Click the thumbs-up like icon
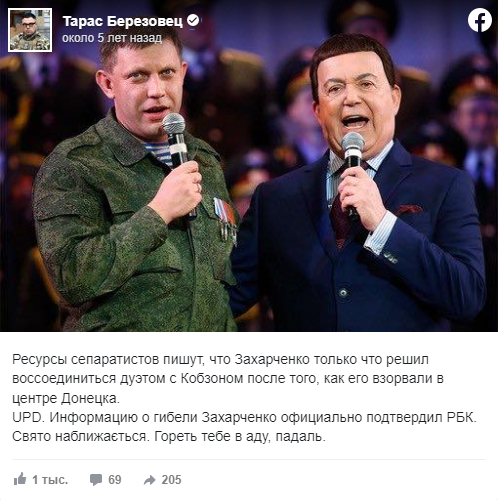Image resolution: width=498 pixels, height=500 pixels. [20, 479]
